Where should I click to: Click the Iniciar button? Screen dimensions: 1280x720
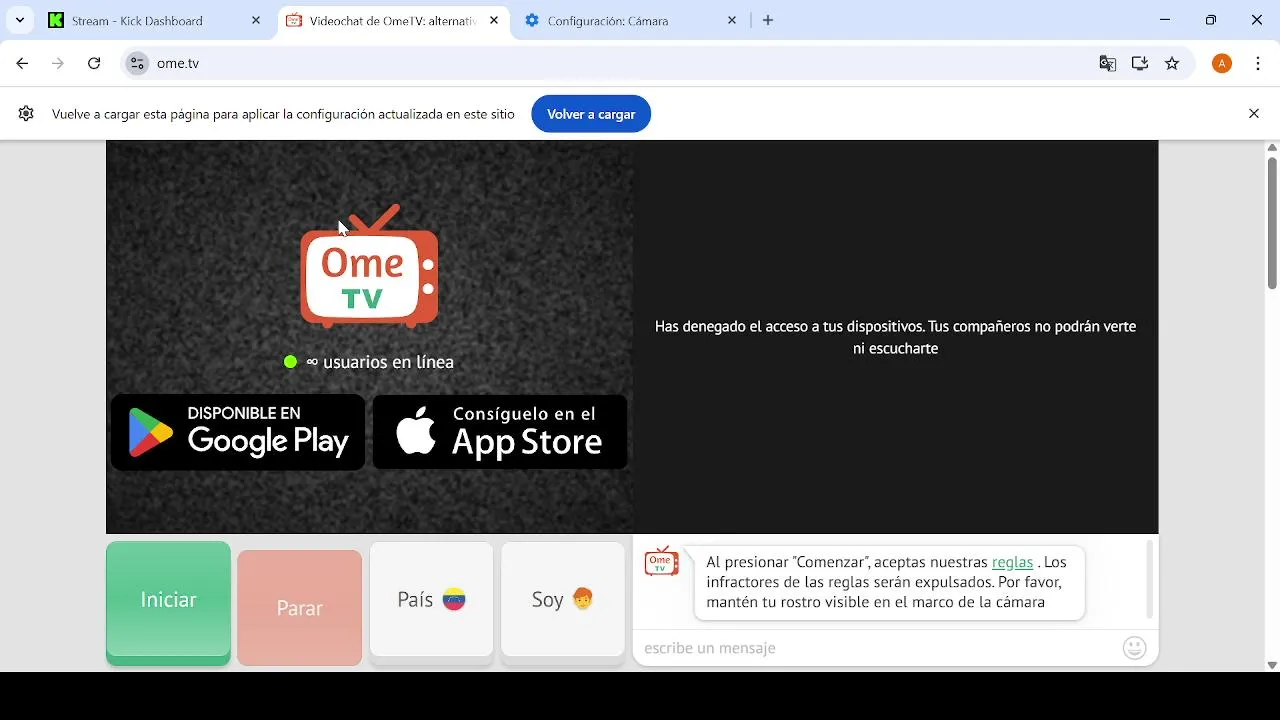168,603
